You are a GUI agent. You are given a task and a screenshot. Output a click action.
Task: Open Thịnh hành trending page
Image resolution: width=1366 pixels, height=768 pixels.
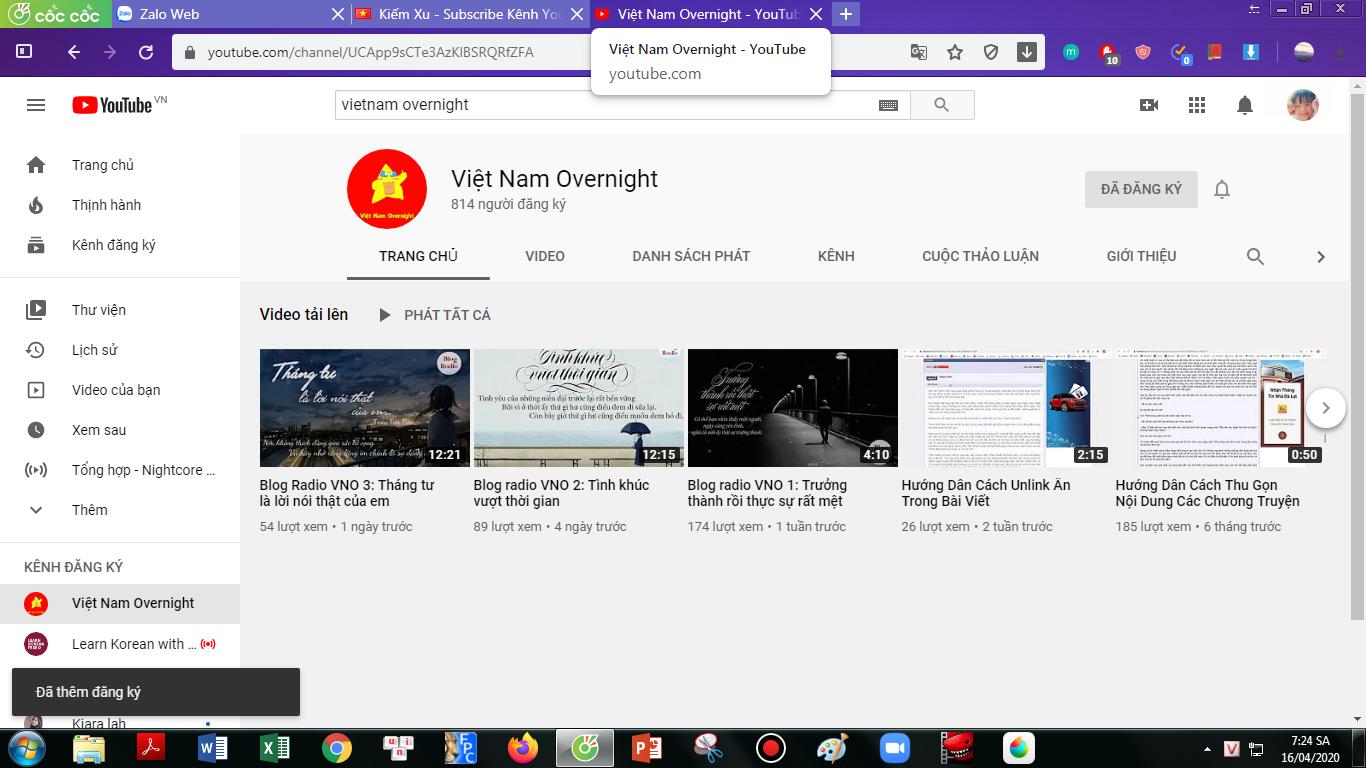point(120,205)
